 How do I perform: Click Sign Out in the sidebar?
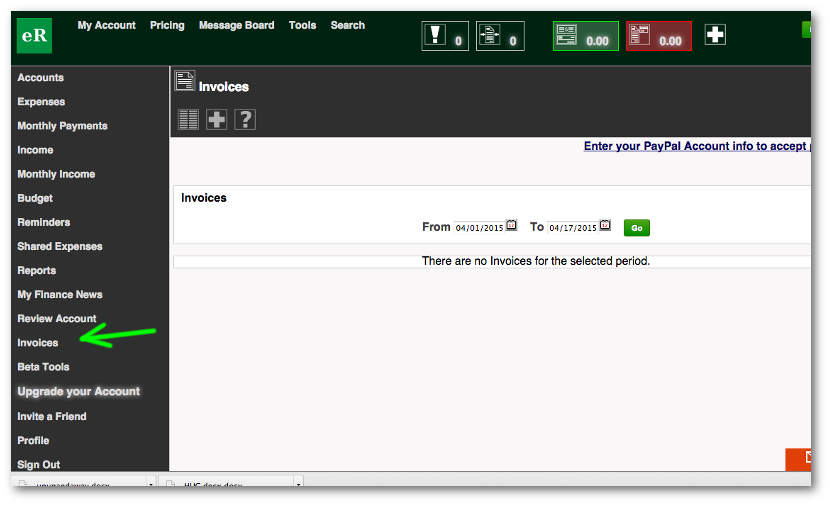[39, 464]
